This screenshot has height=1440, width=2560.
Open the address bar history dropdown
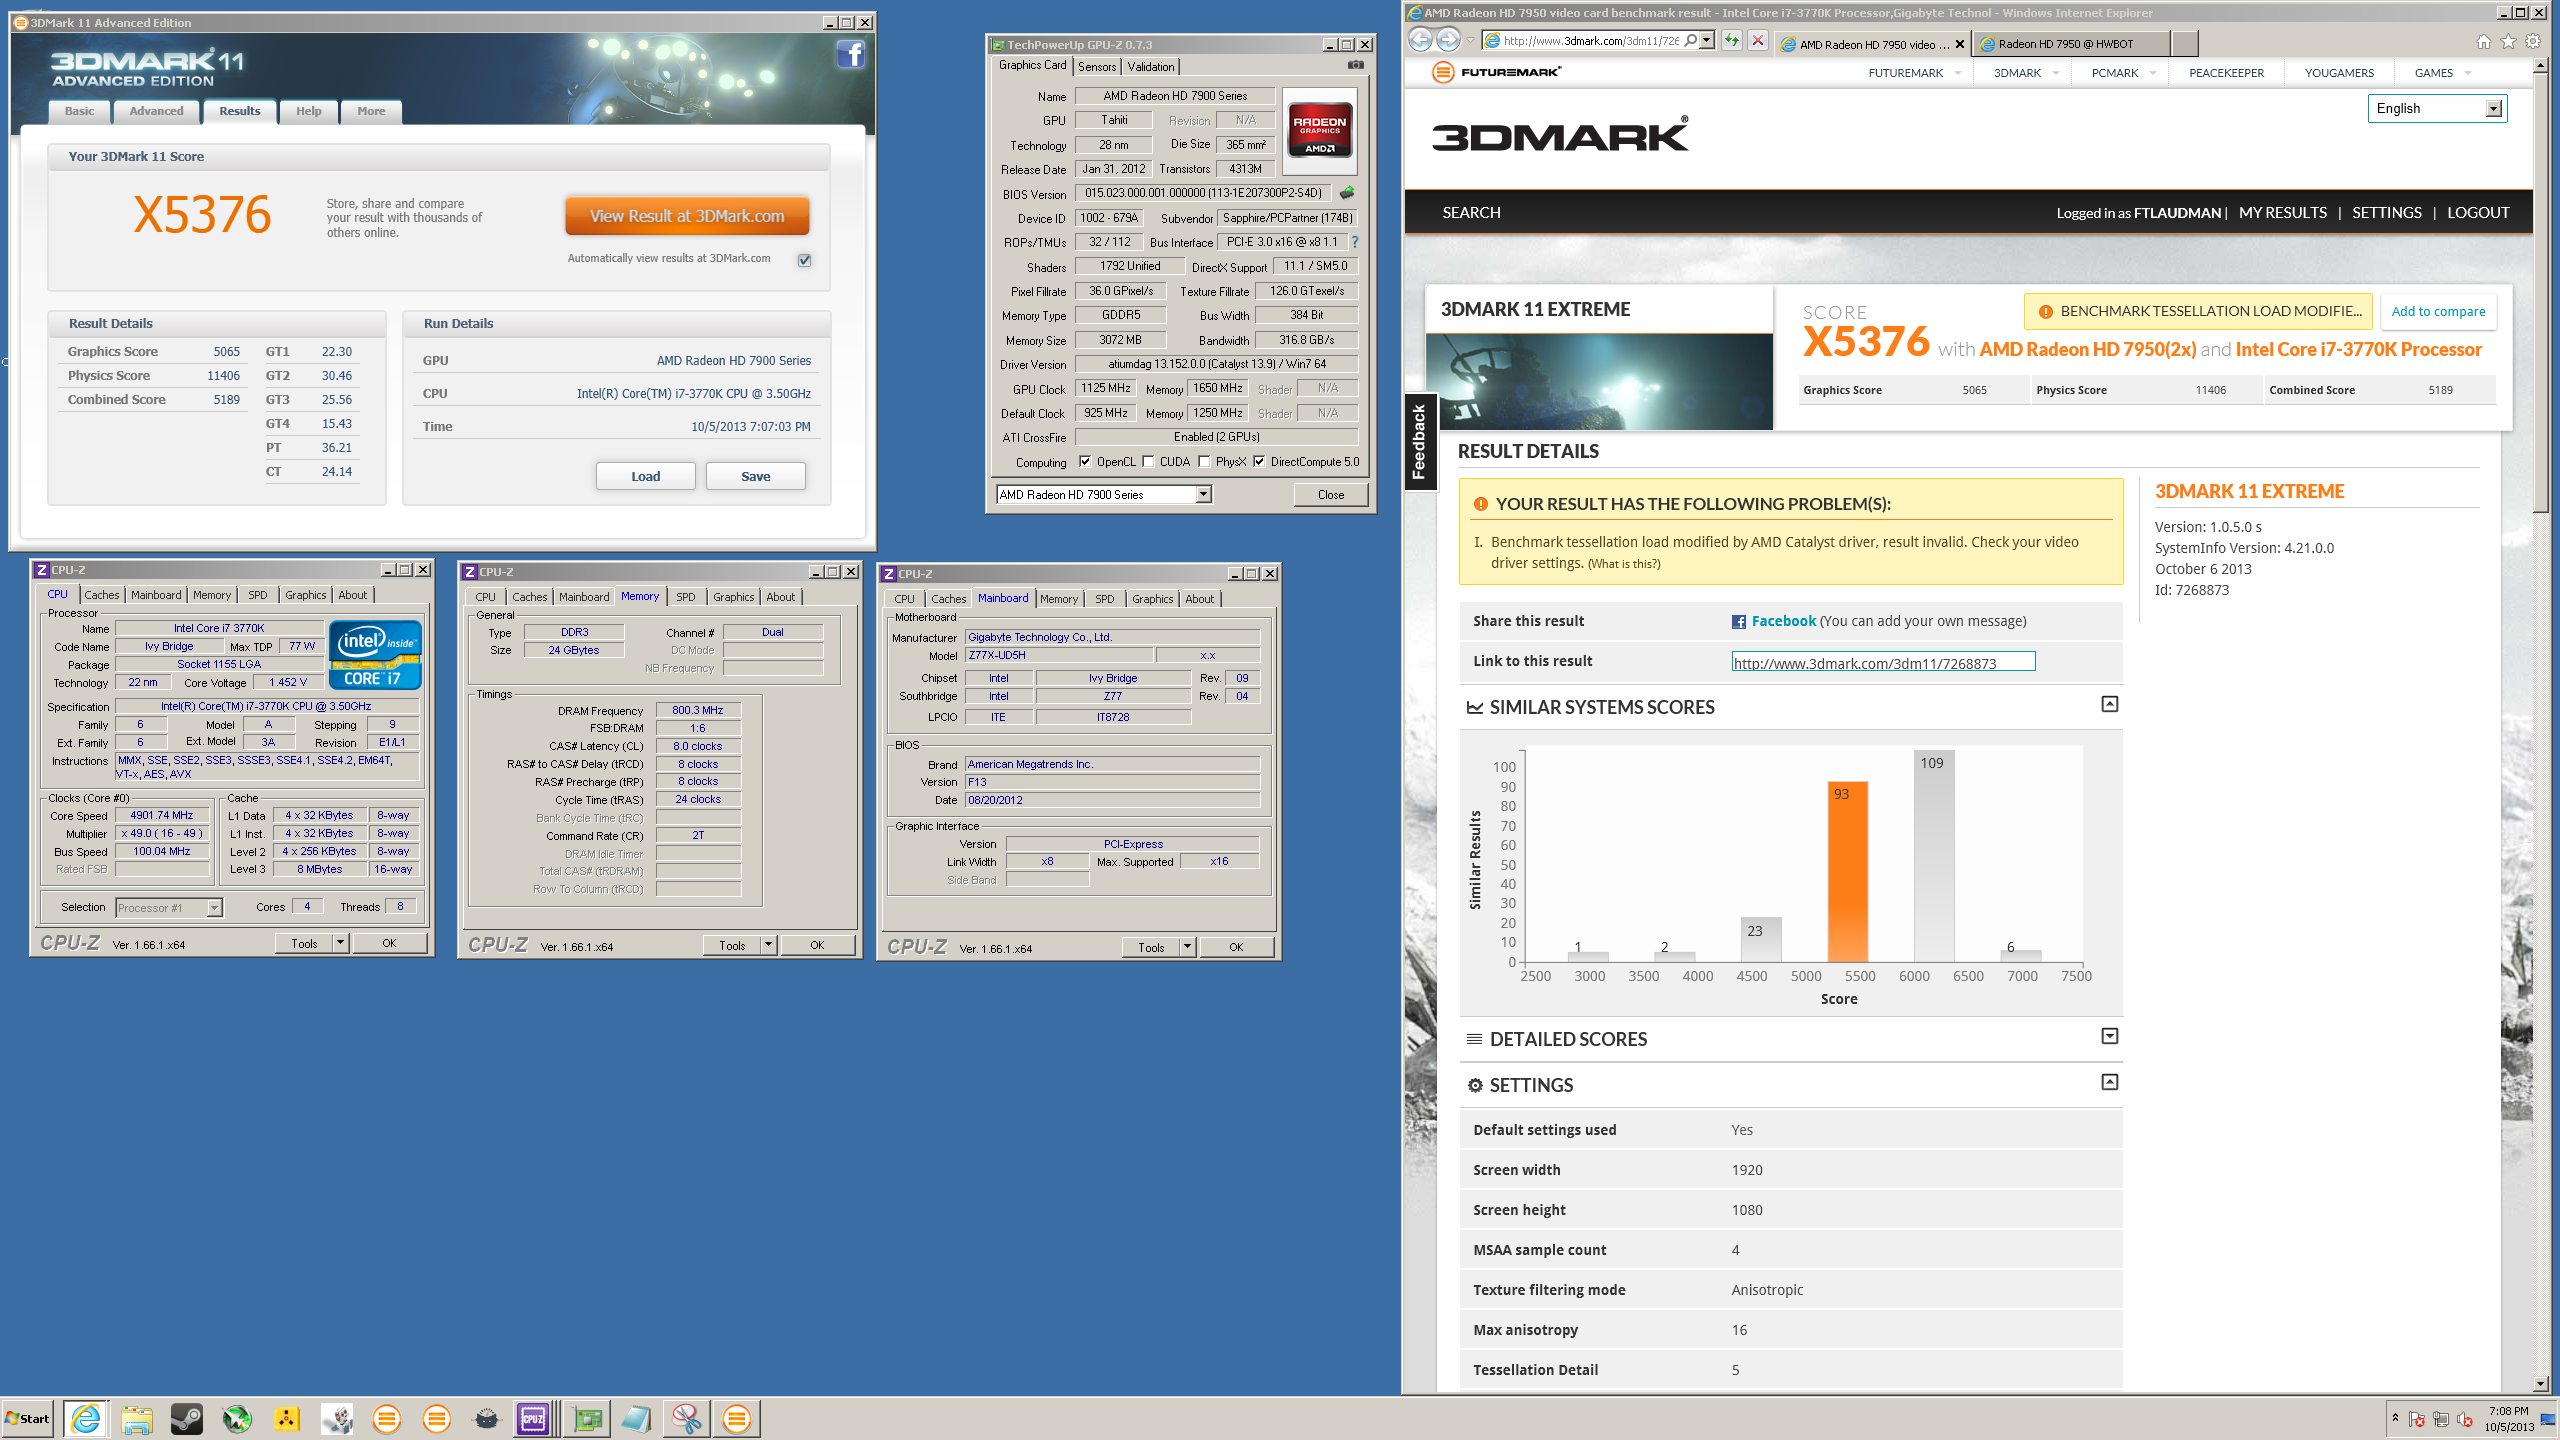(1707, 41)
